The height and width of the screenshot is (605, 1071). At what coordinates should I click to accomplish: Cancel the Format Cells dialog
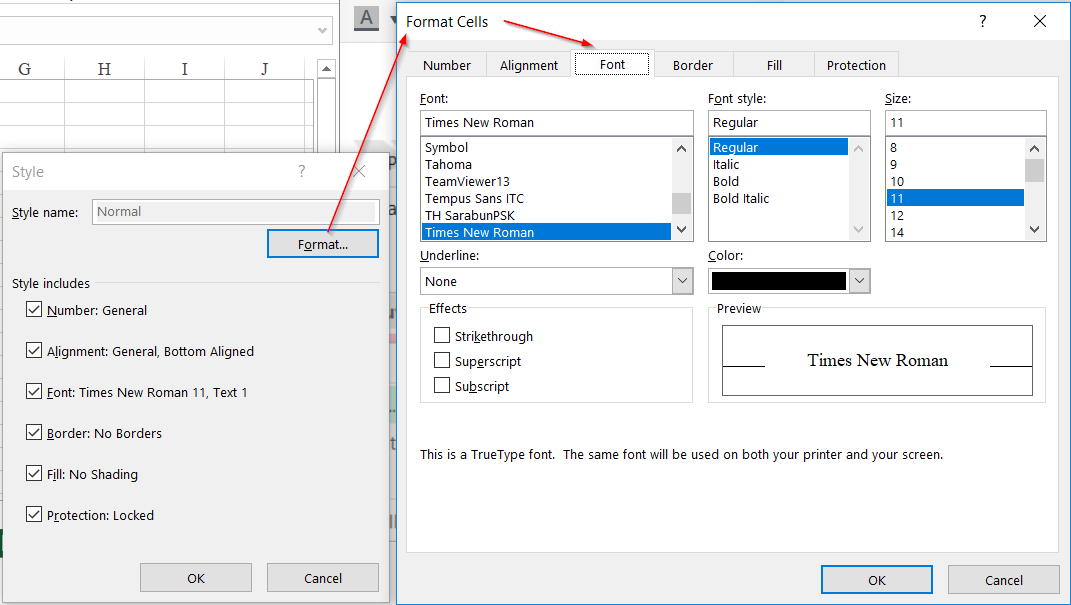point(1003,580)
